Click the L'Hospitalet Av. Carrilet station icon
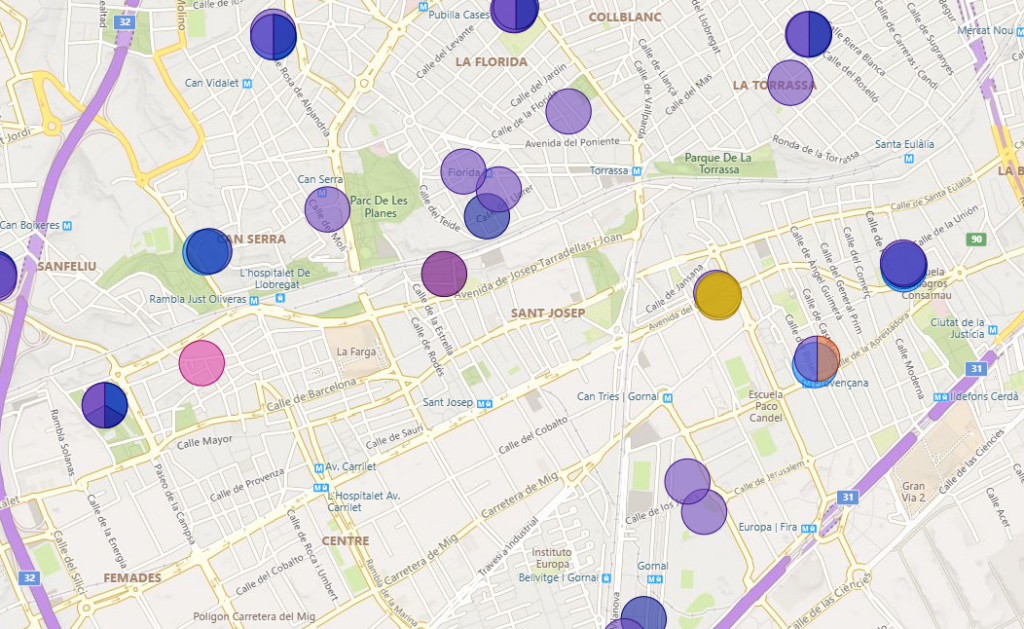Image resolution: width=1024 pixels, height=629 pixels. click(321, 488)
